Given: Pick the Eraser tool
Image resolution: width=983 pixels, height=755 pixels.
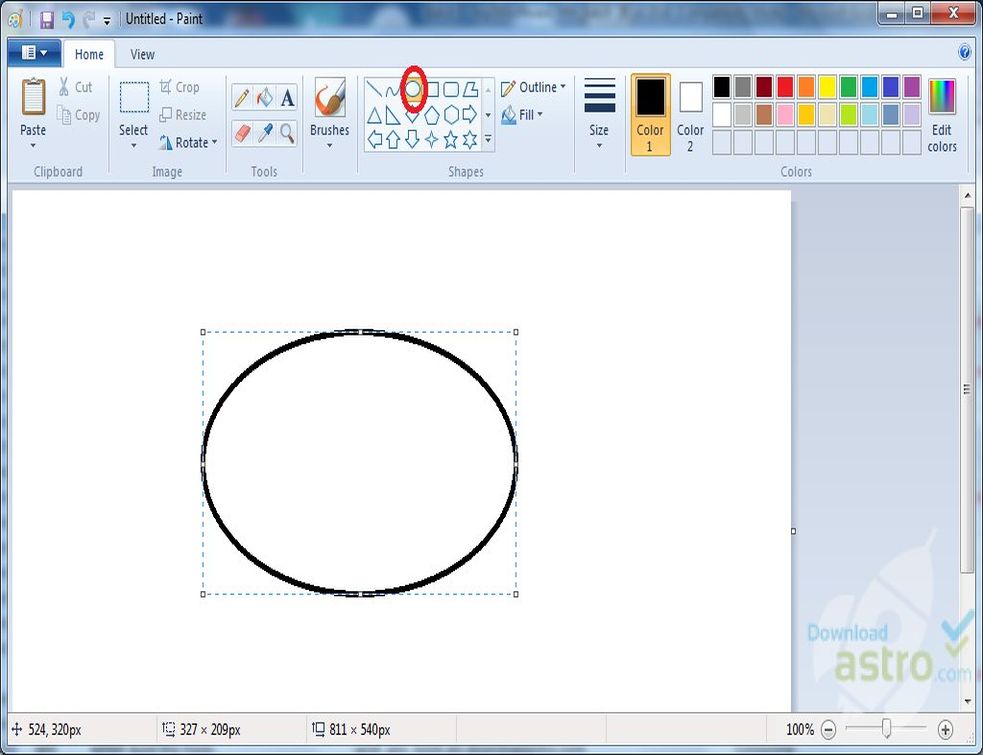Looking at the screenshot, I should pos(242,133).
